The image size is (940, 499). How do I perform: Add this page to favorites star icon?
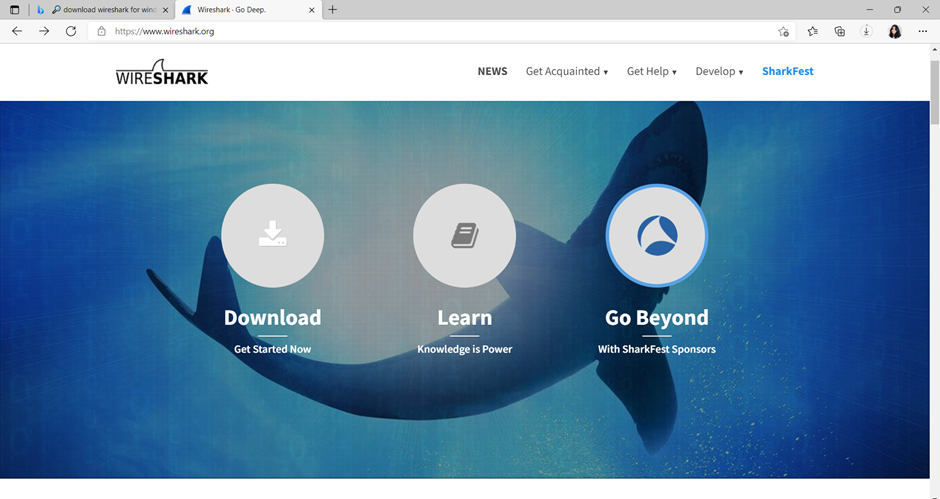(783, 31)
